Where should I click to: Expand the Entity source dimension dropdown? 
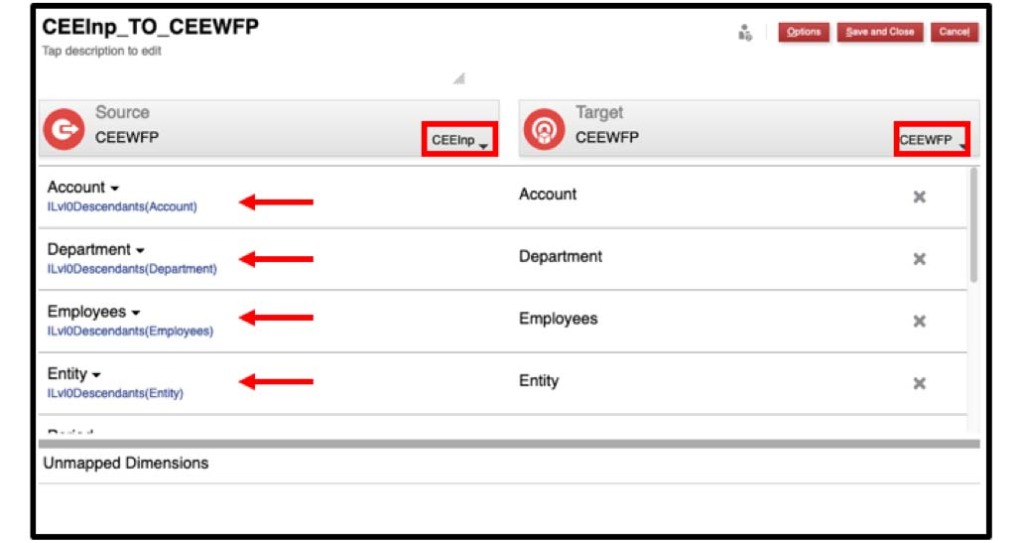[x=97, y=375]
